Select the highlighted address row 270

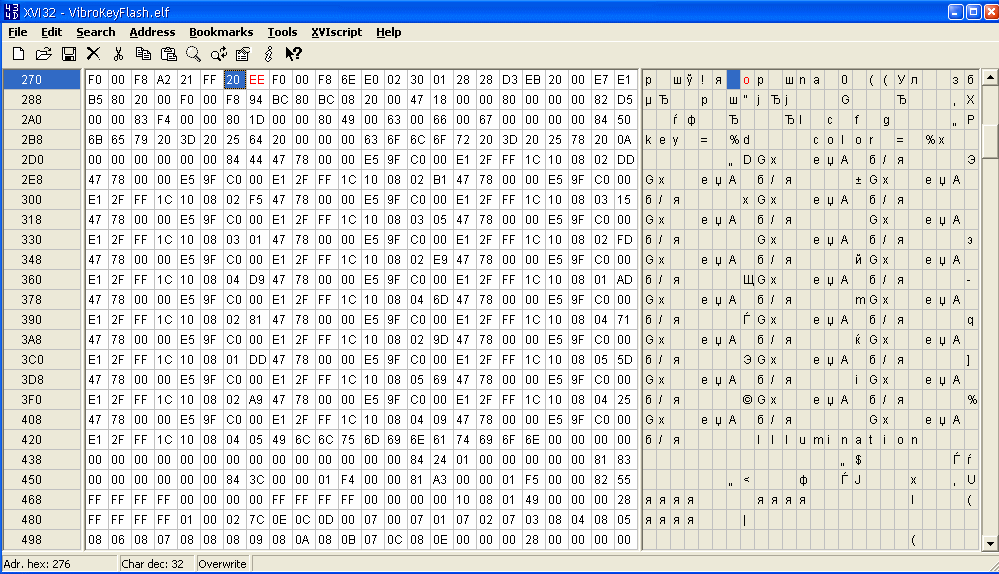42,80
